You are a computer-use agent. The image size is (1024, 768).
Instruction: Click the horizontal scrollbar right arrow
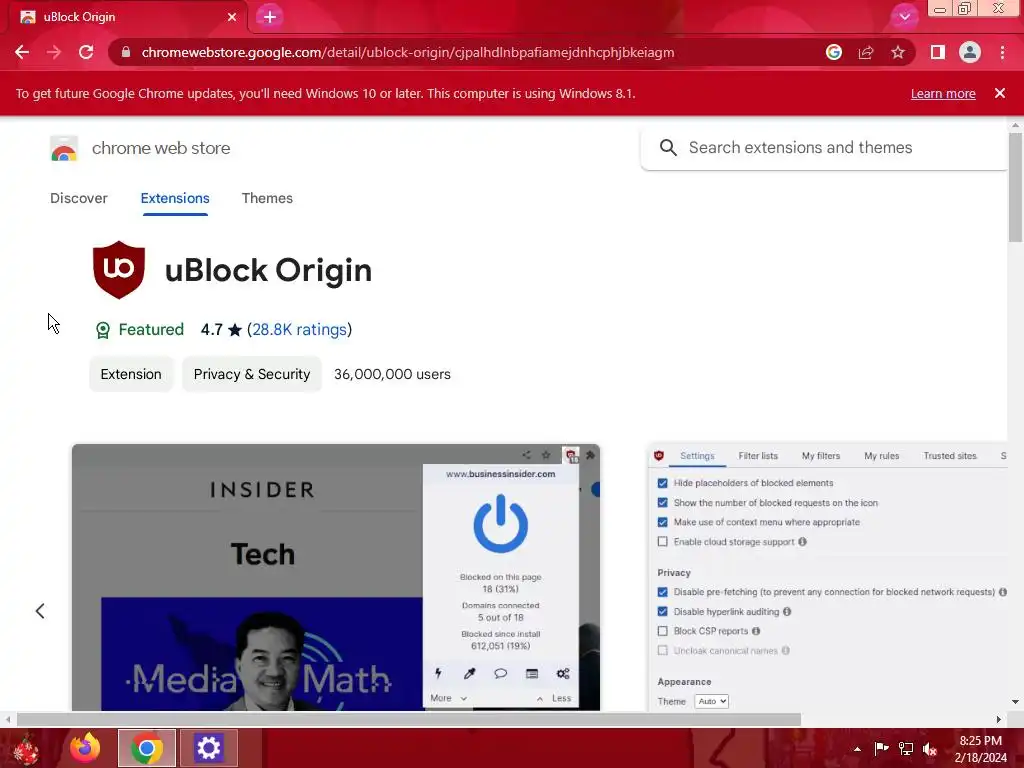[998, 719]
